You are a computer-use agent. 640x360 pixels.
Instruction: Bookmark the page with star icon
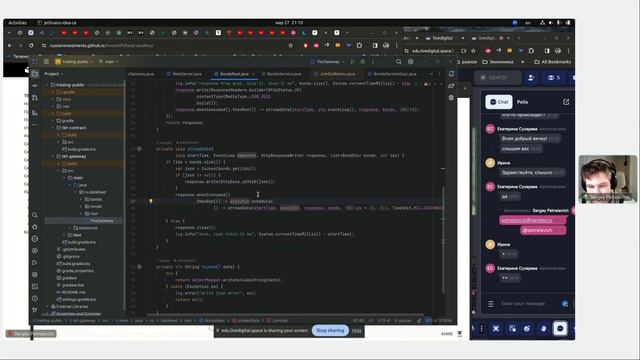click(291, 46)
